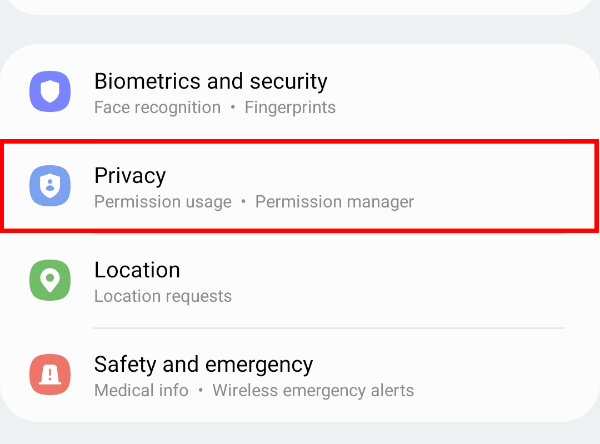Tap the red Safety and emergency icon
The width and height of the screenshot is (600, 444).
pyautogui.click(x=50, y=374)
